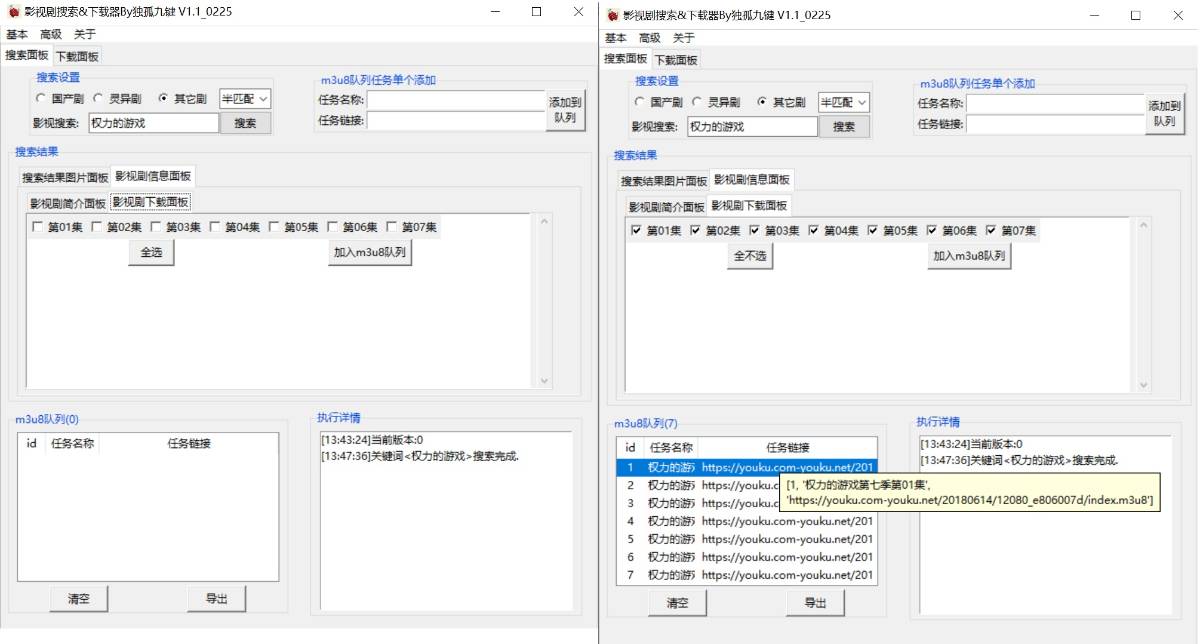The image size is (1200, 644).
Task: Click the app icon in left window title bar
Action: (13, 11)
